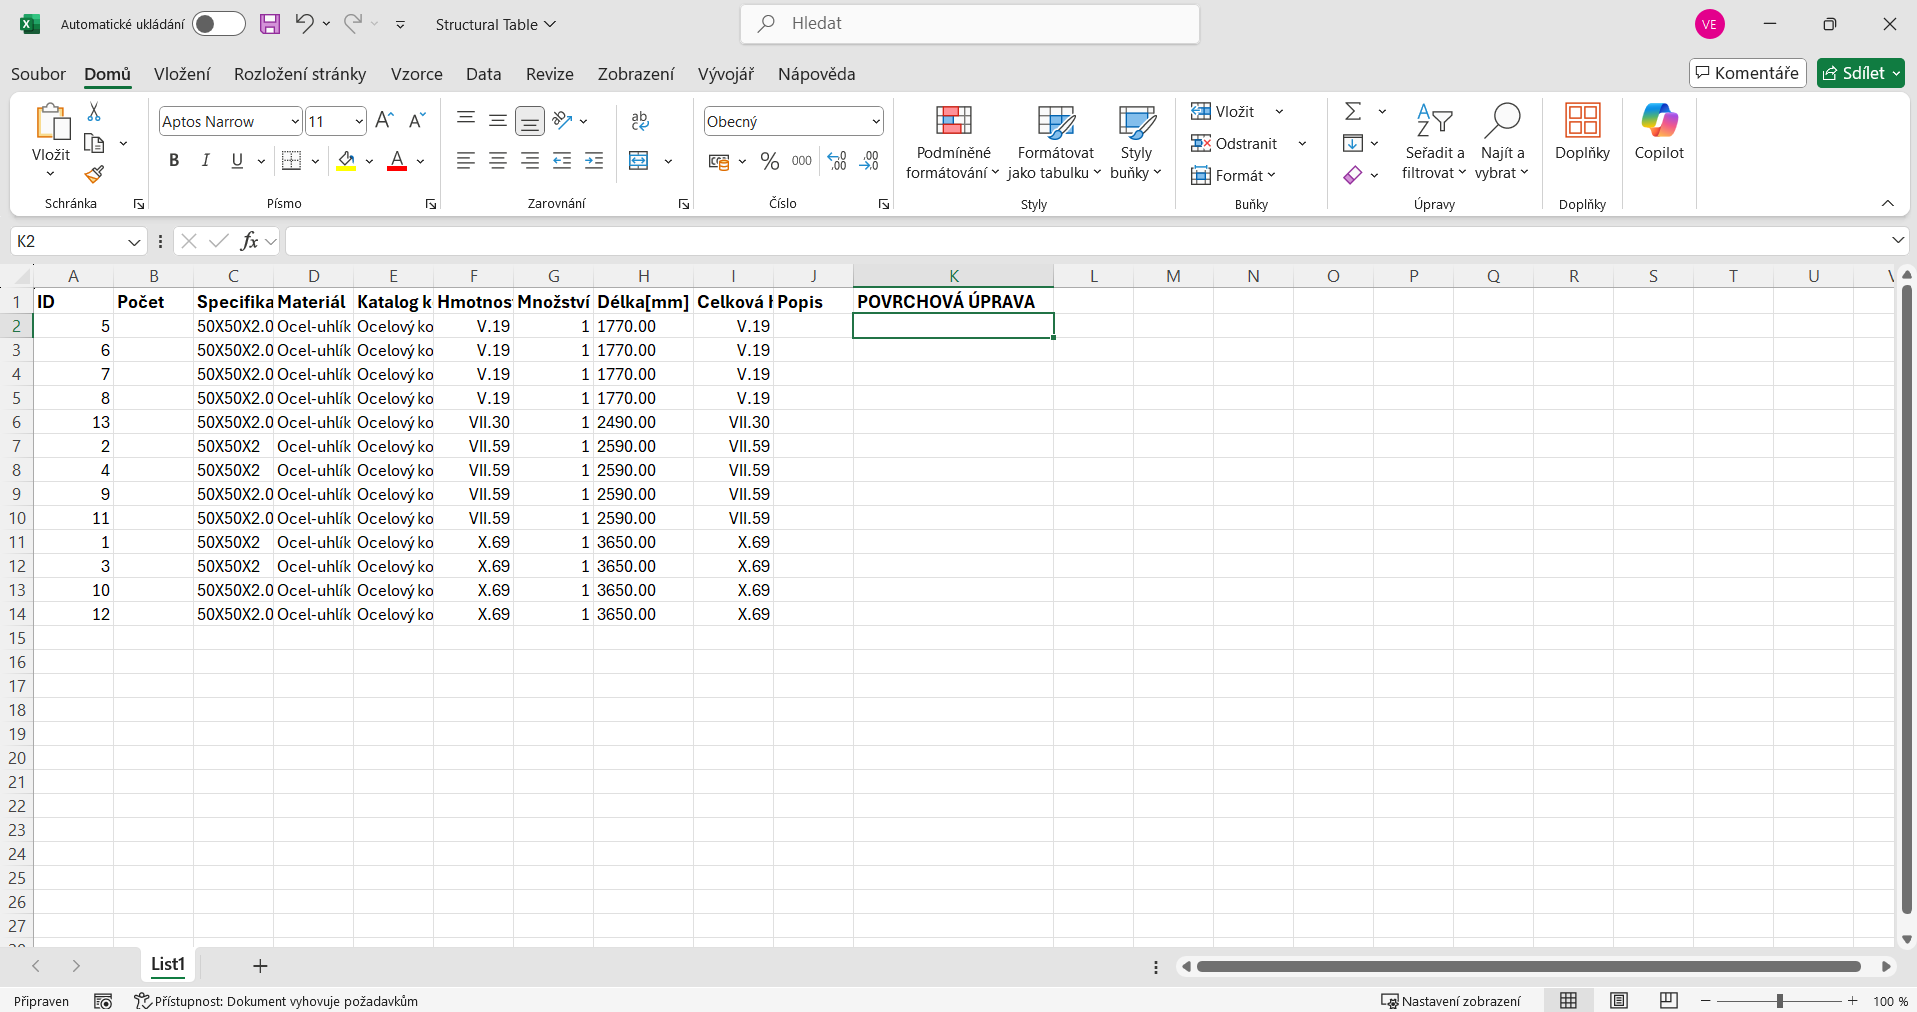Click the AutoSum sigma icon
This screenshot has width=1917, height=1012.
point(1353,111)
